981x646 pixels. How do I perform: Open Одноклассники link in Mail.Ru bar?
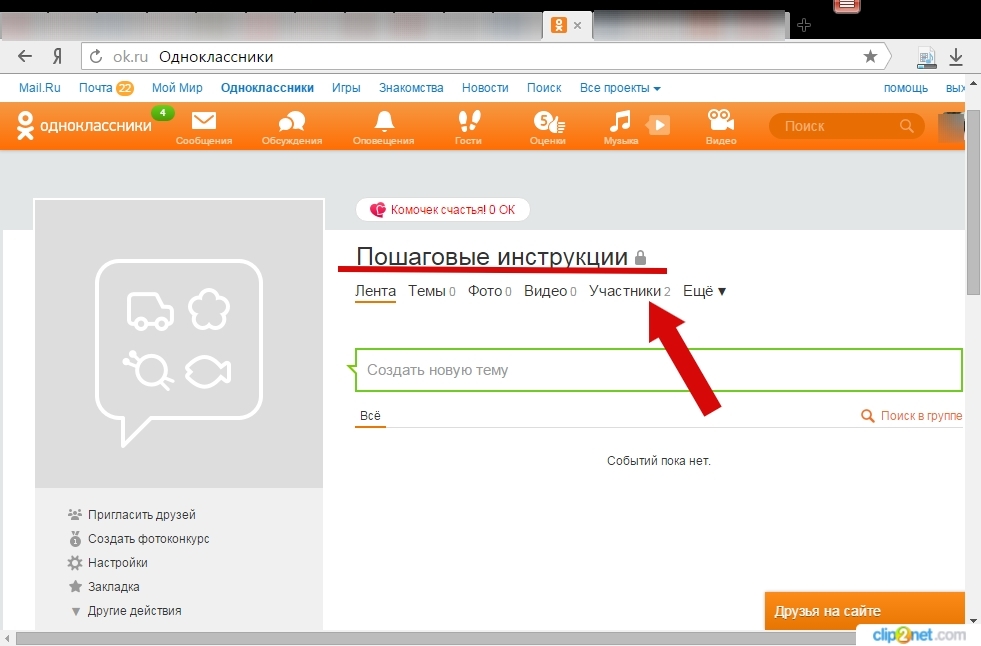point(267,88)
